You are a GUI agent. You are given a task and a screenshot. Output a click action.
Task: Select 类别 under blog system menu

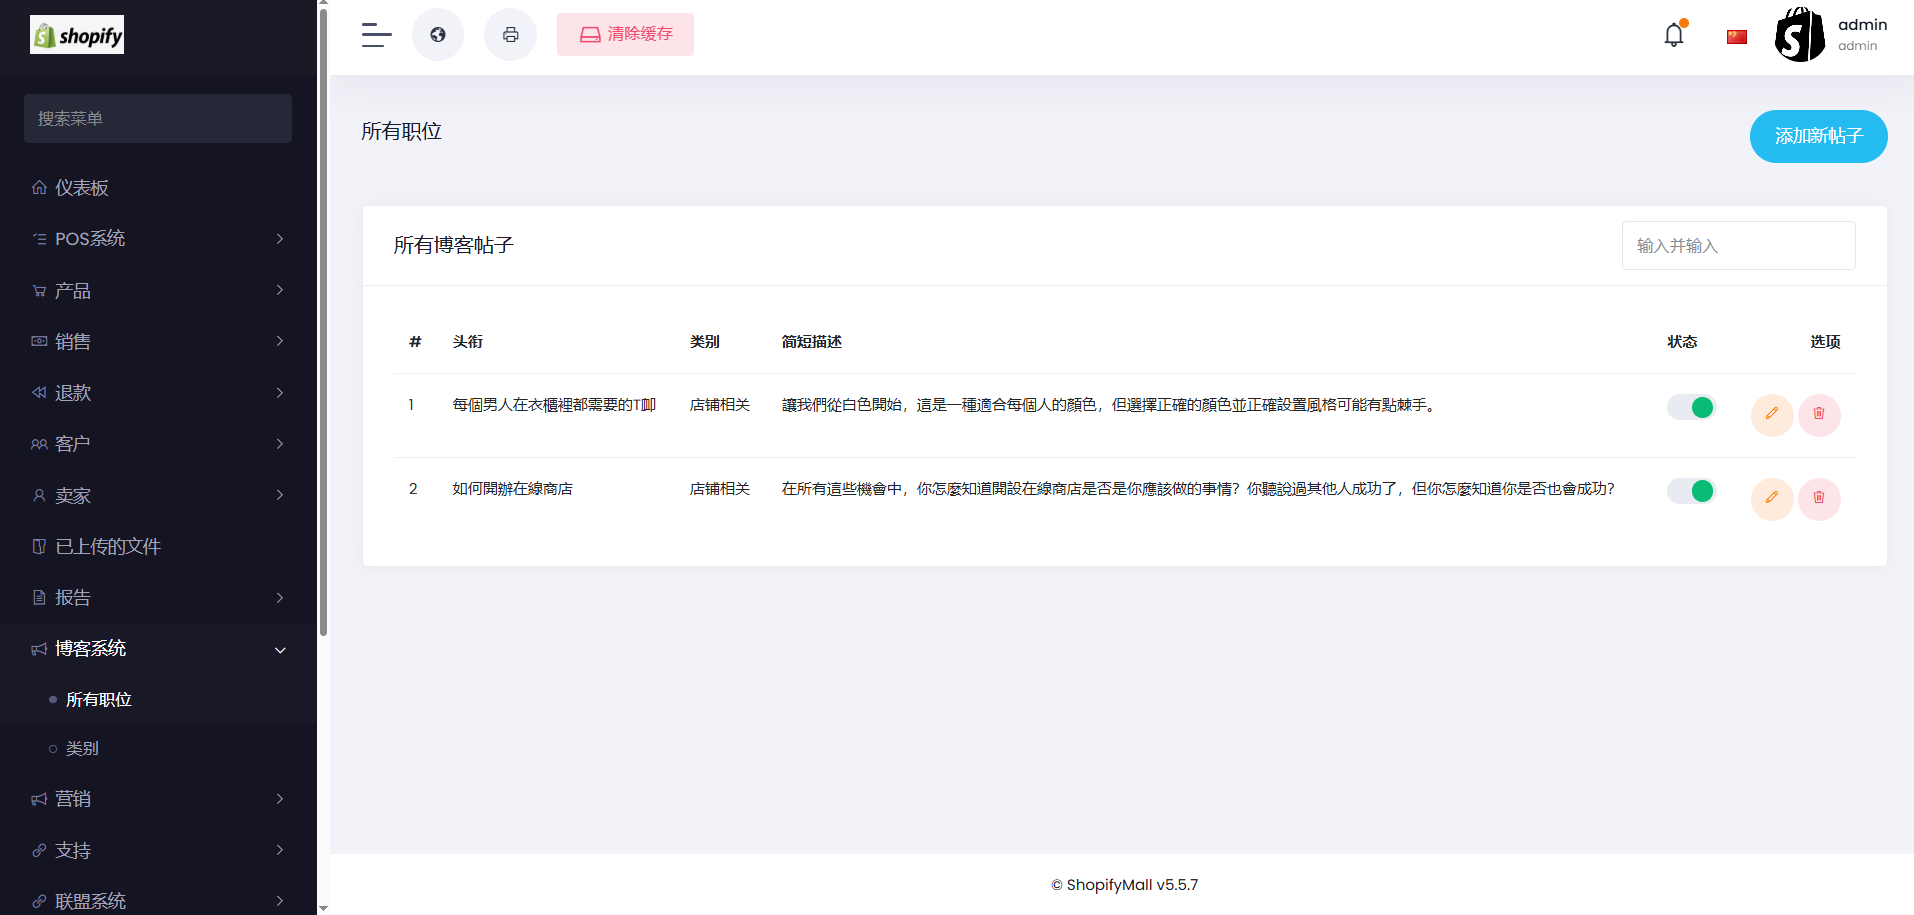[x=82, y=749]
